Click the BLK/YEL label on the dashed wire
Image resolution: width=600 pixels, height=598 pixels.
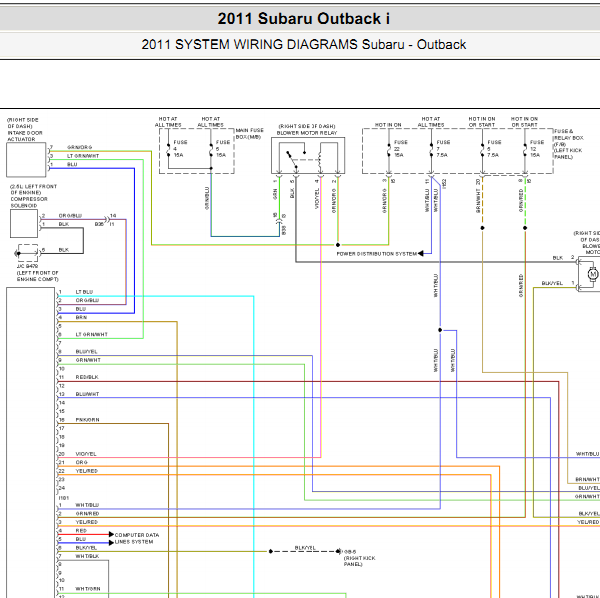(305, 547)
